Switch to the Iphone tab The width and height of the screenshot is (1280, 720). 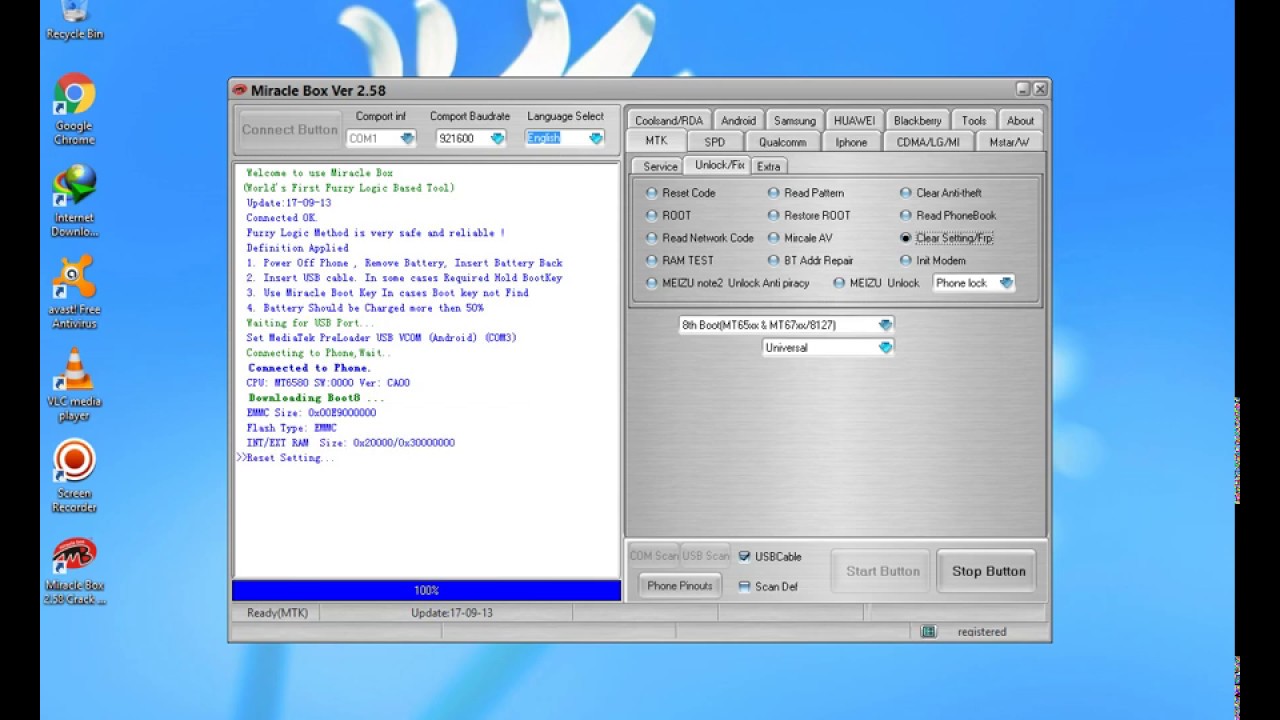[851, 142]
